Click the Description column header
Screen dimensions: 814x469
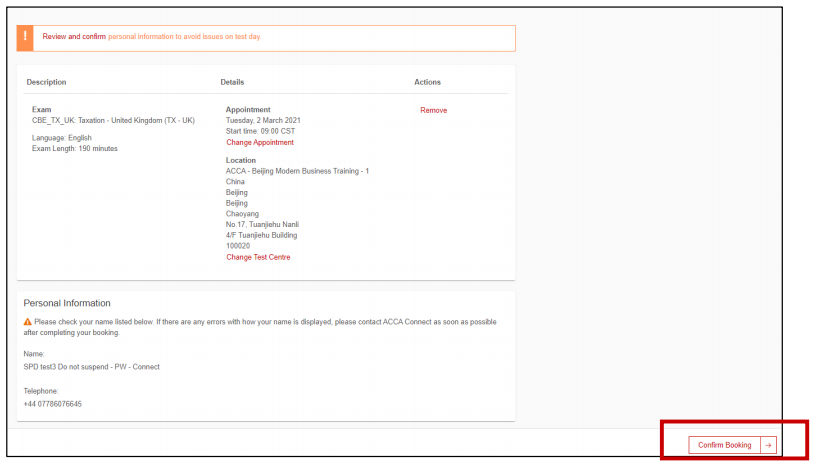point(46,82)
